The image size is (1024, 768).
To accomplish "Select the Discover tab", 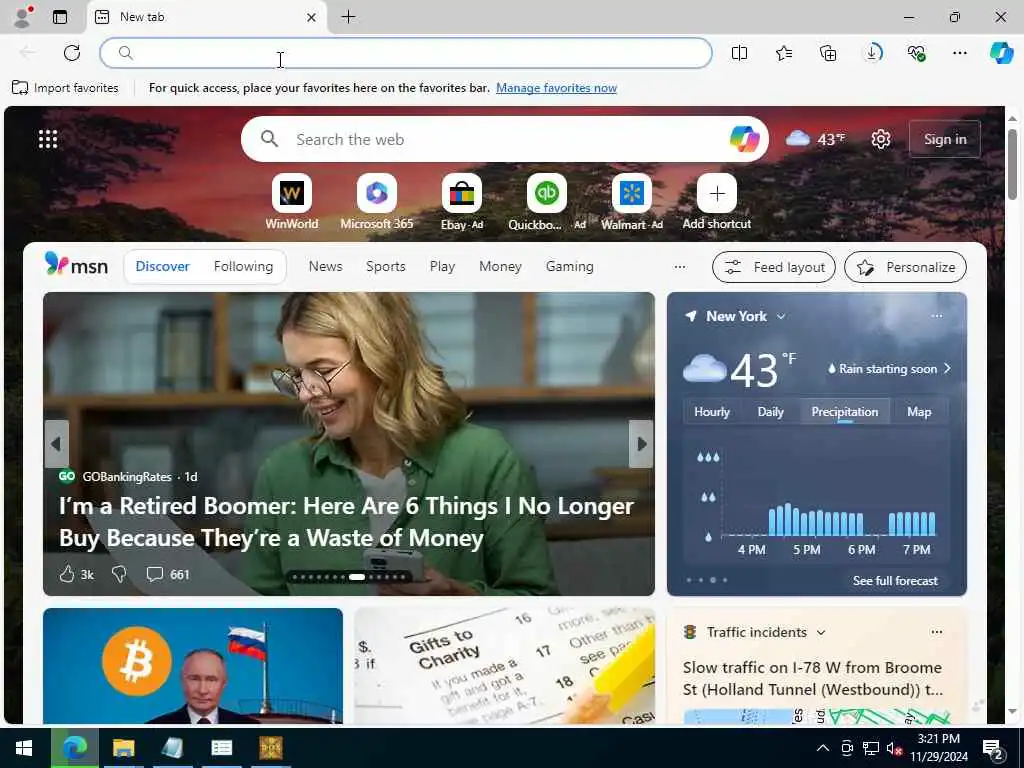I will click(163, 266).
